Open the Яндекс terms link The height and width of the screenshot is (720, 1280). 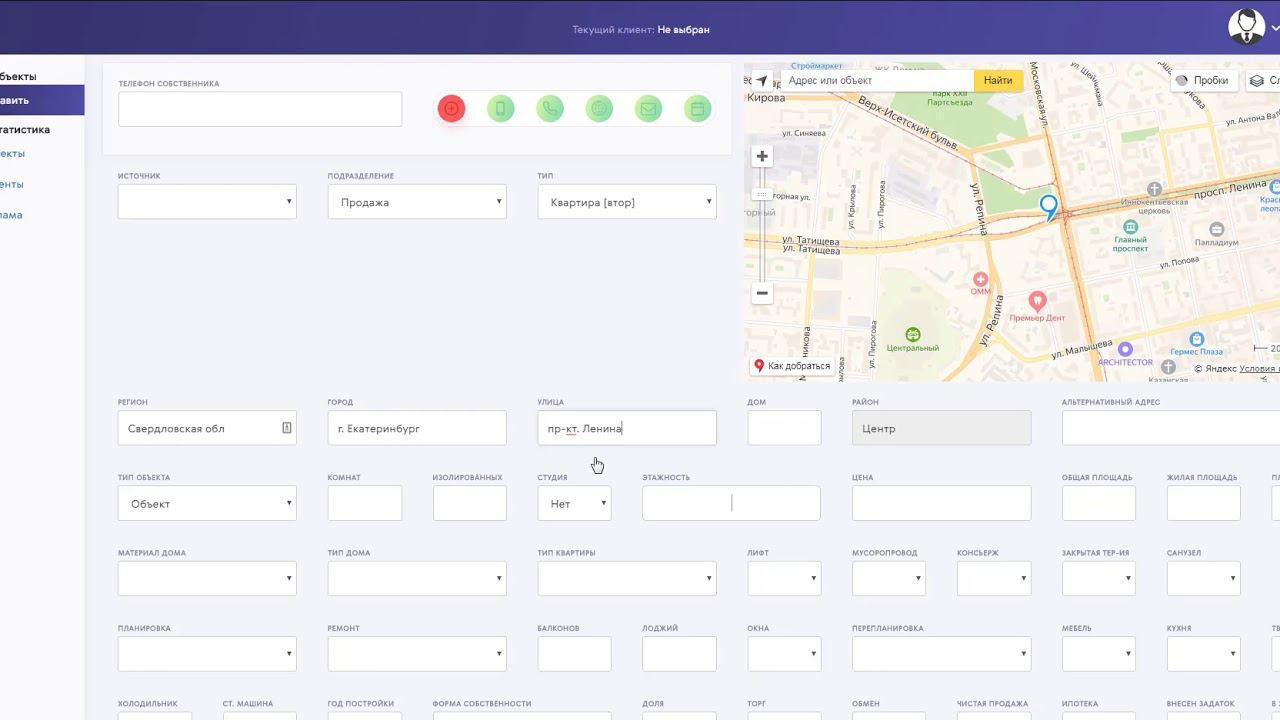click(1259, 368)
